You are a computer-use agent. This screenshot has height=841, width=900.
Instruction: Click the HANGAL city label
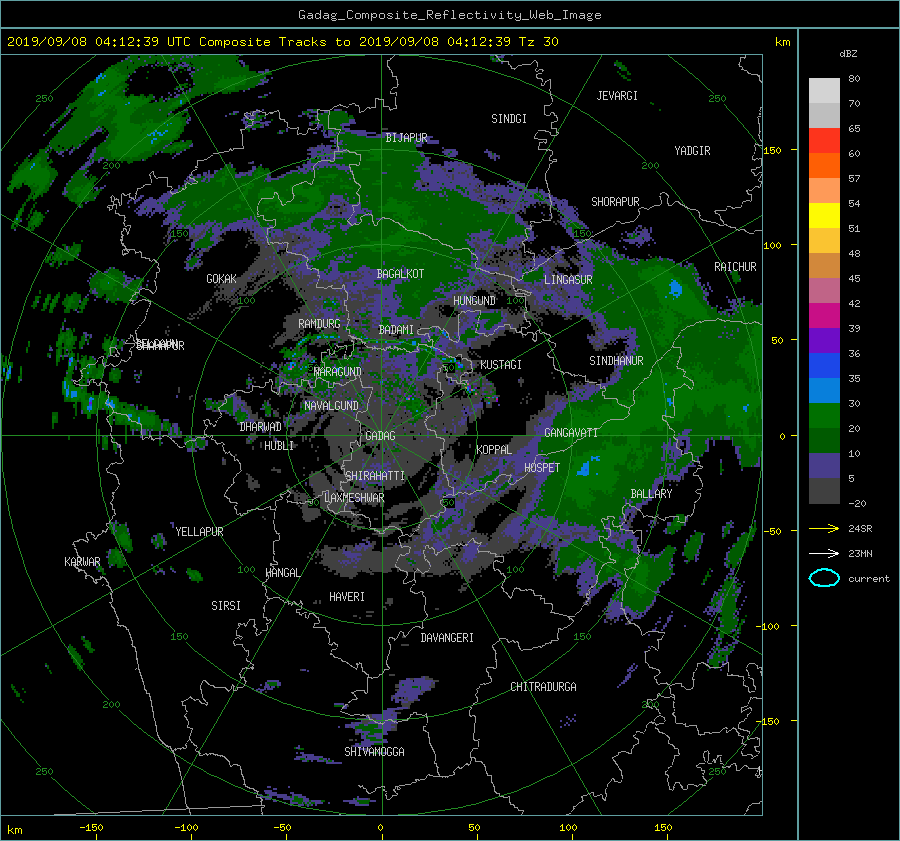coord(282,573)
